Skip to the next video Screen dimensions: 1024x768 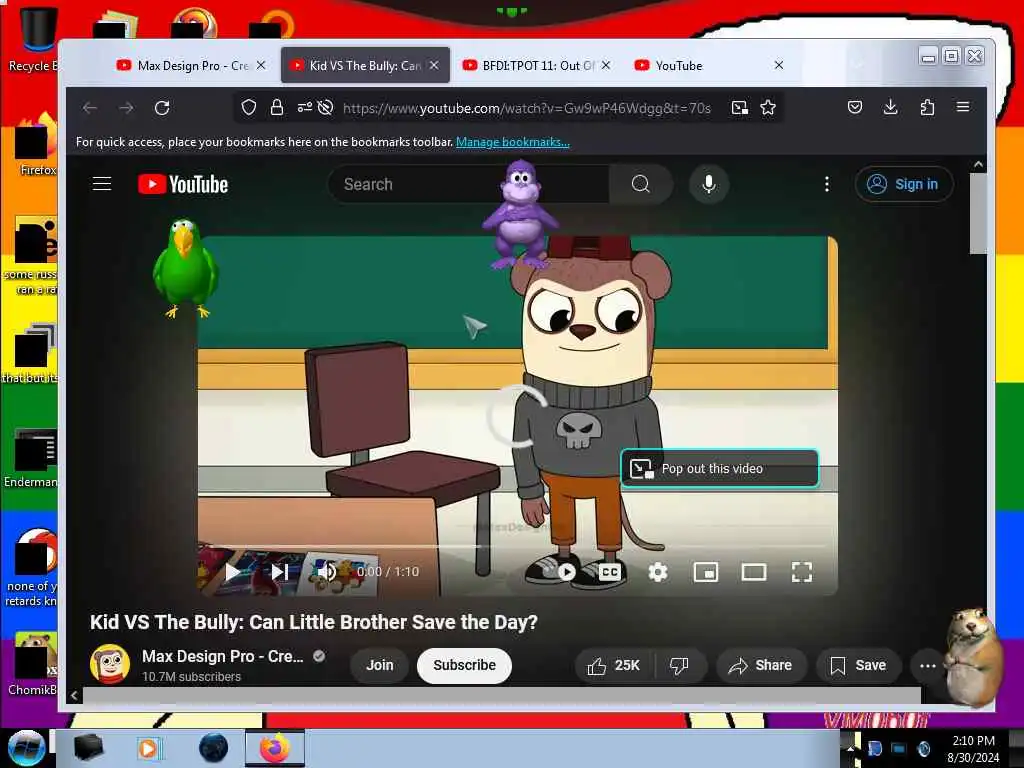pos(280,572)
